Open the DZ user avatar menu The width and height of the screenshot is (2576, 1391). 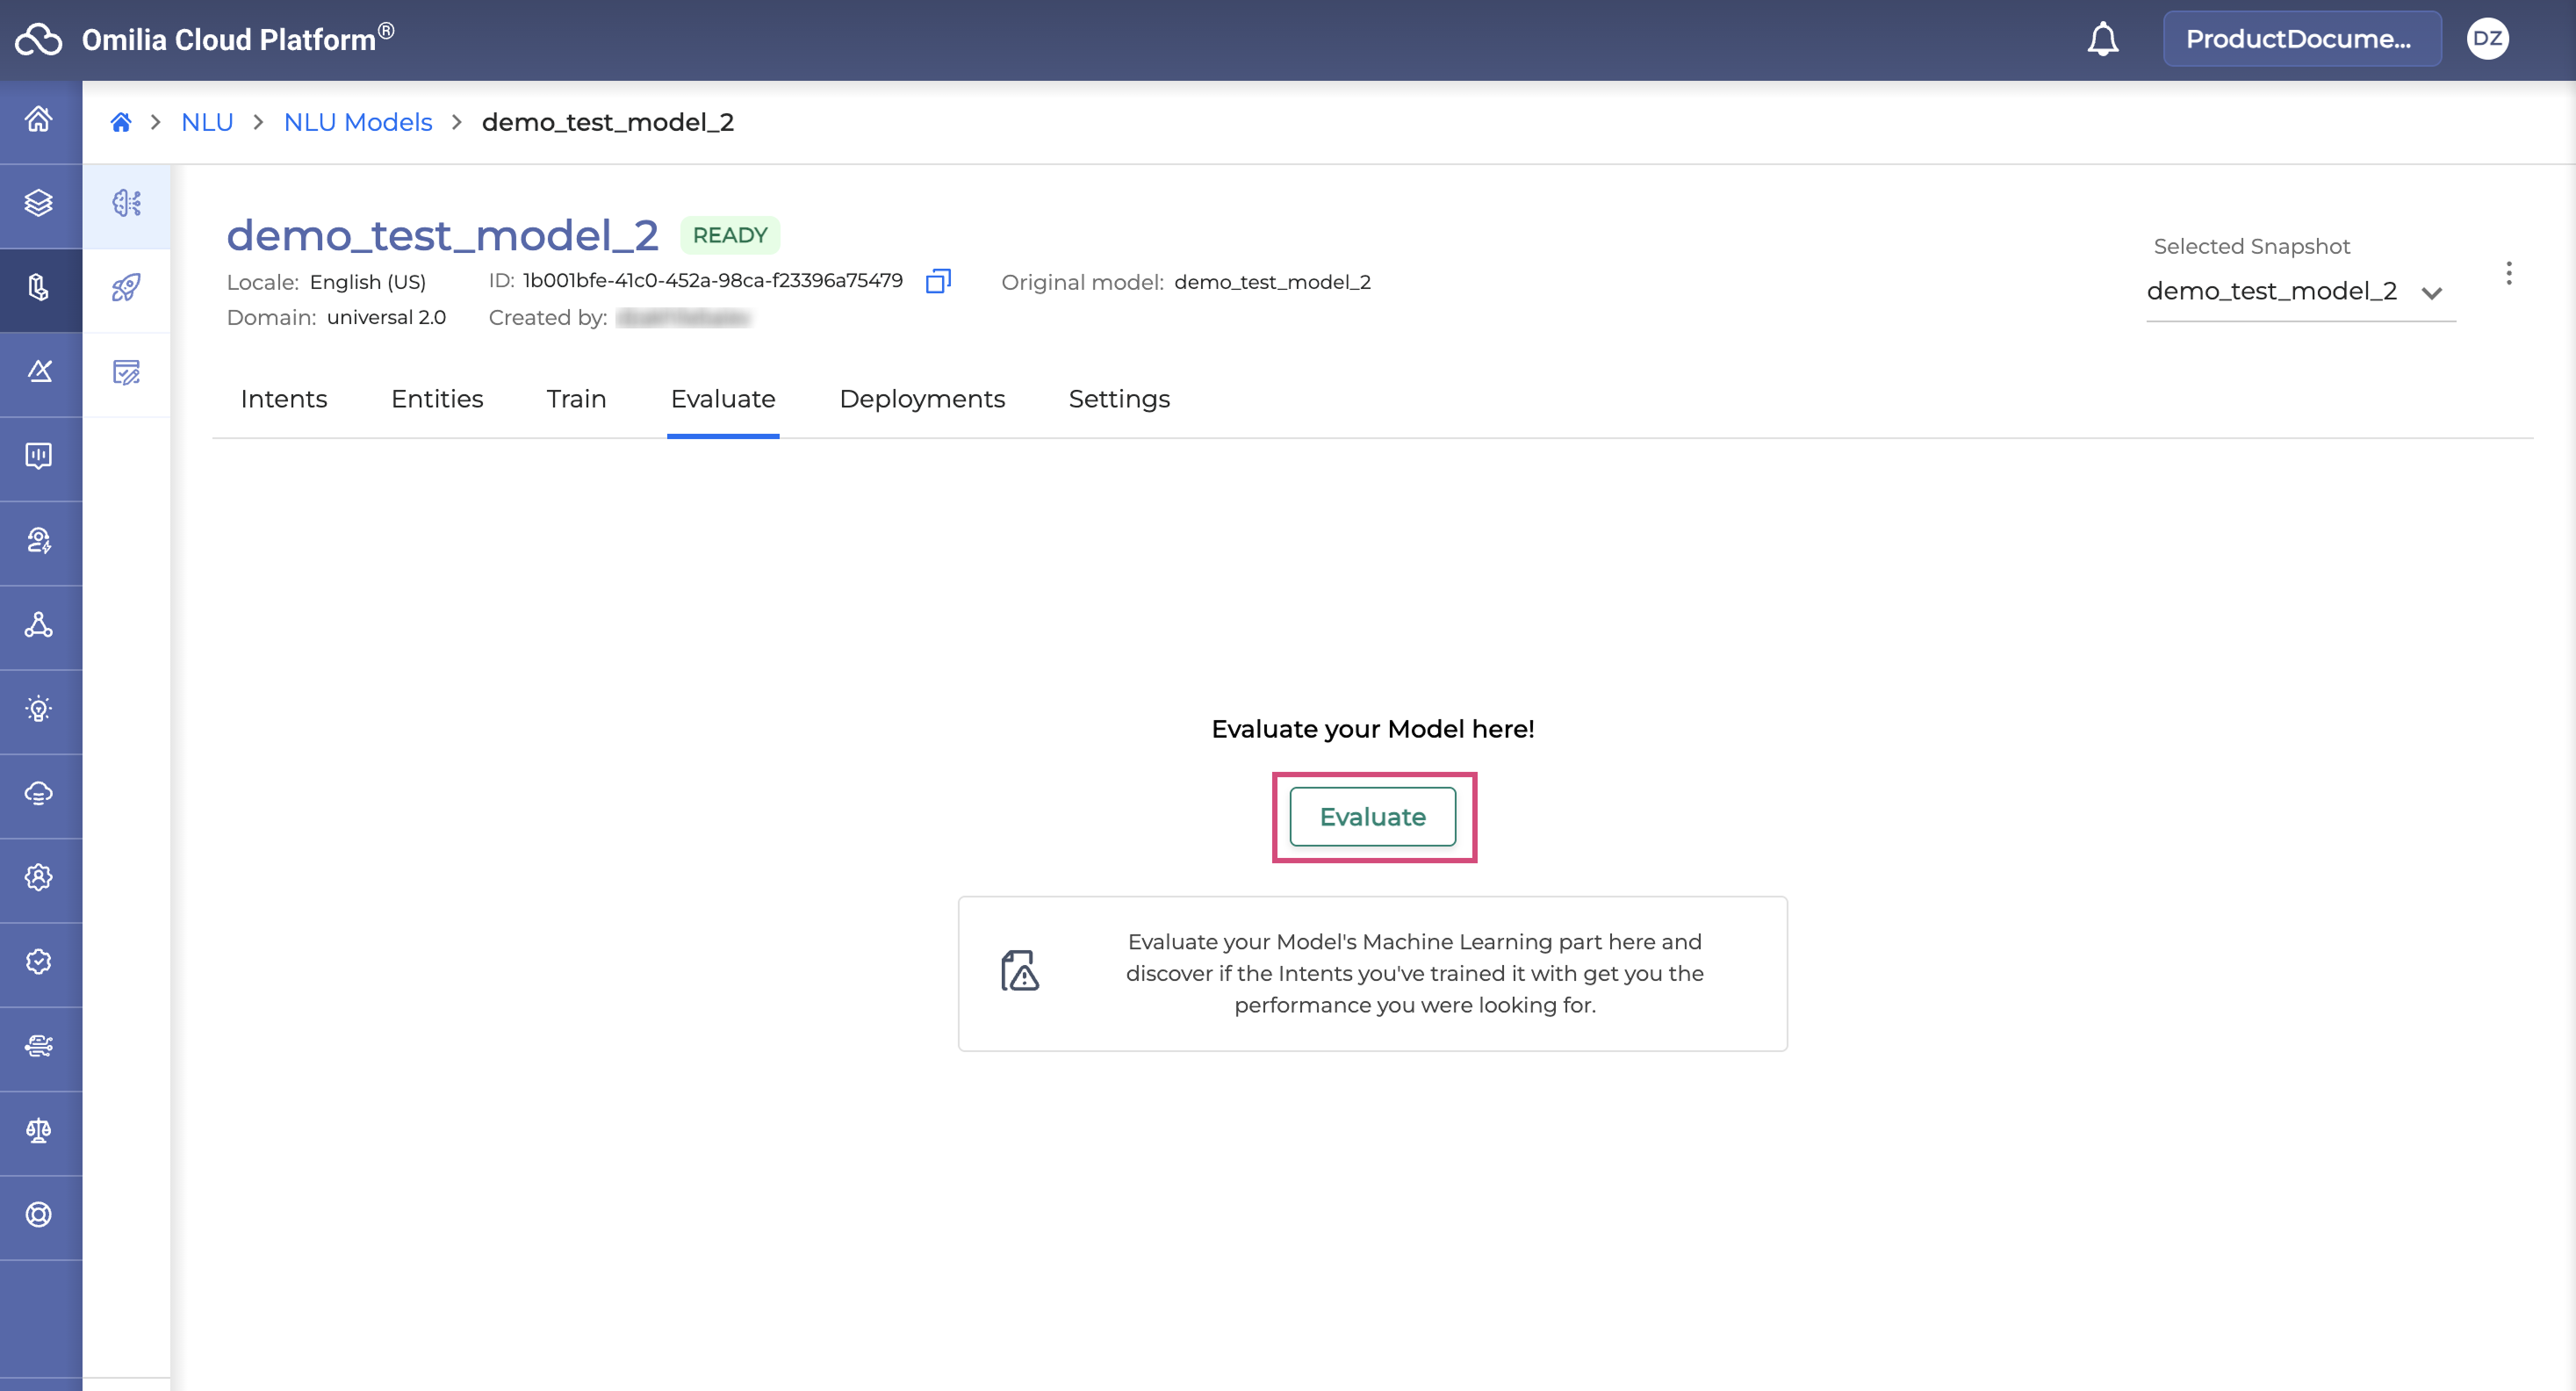(2487, 39)
